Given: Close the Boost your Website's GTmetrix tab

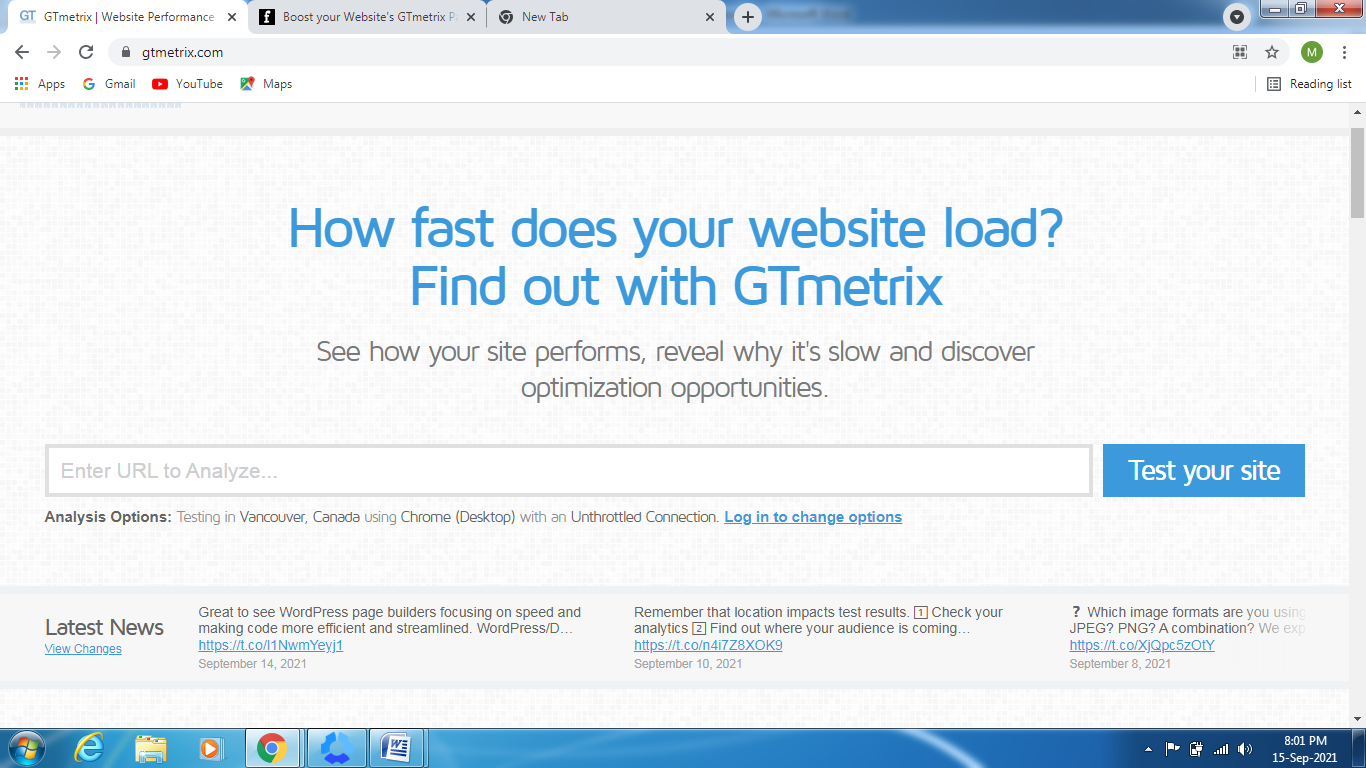Looking at the screenshot, I should point(471,17).
